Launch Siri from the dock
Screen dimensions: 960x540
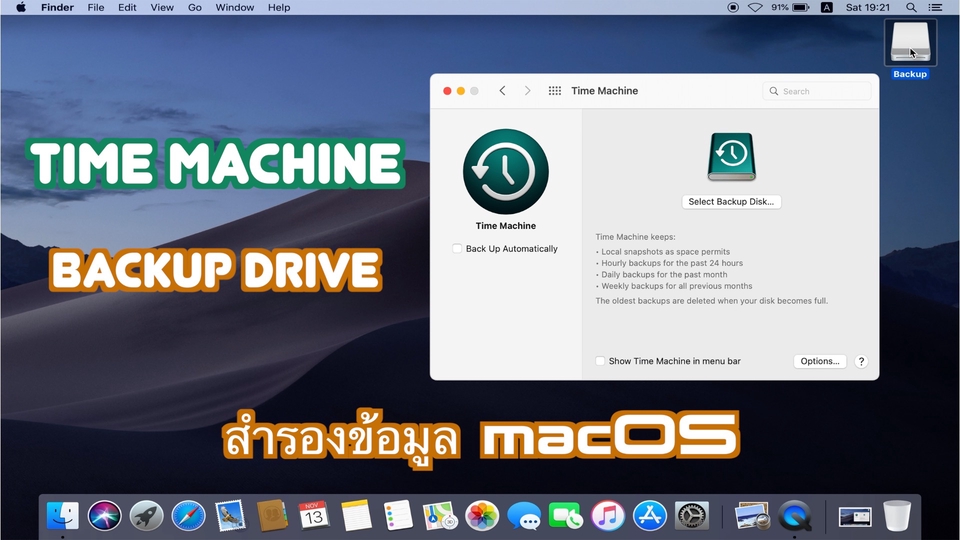point(105,516)
